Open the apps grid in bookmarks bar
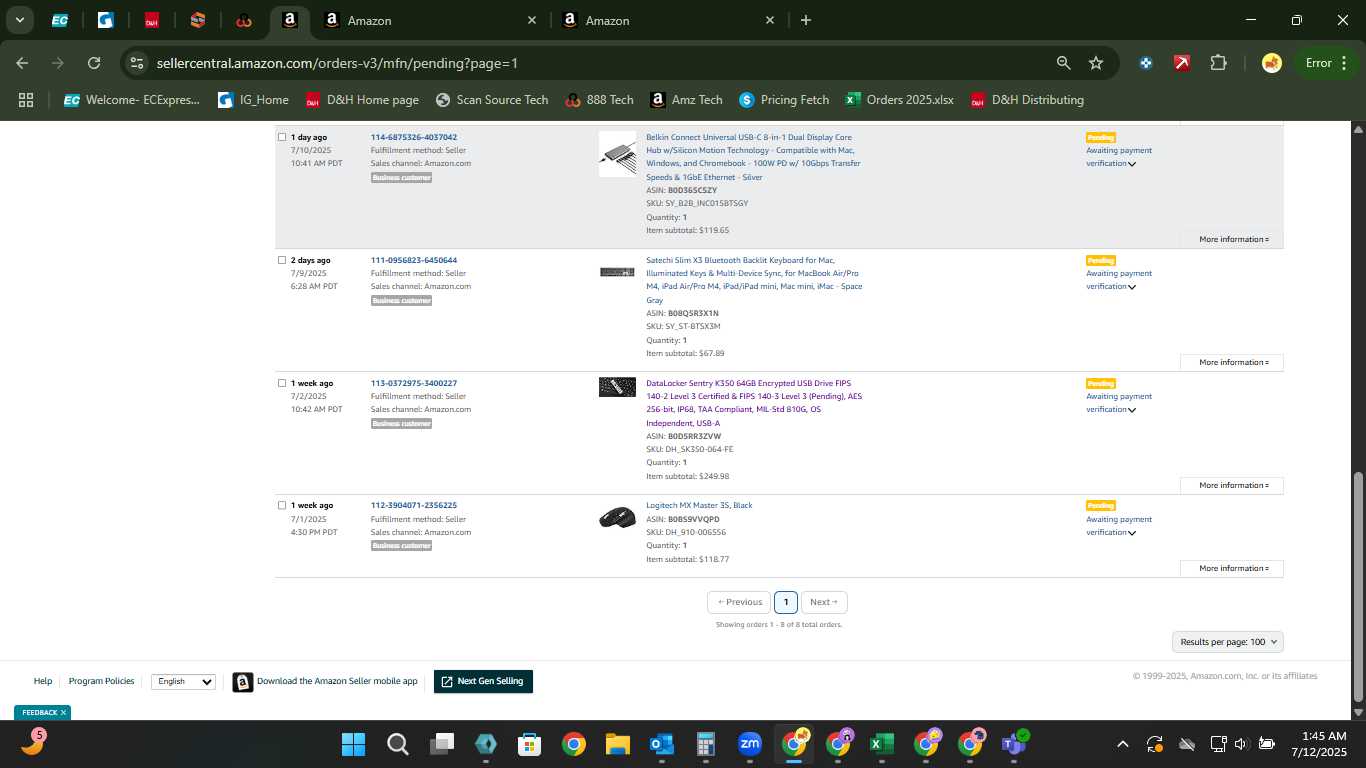The image size is (1366, 768). tap(26, 100)
